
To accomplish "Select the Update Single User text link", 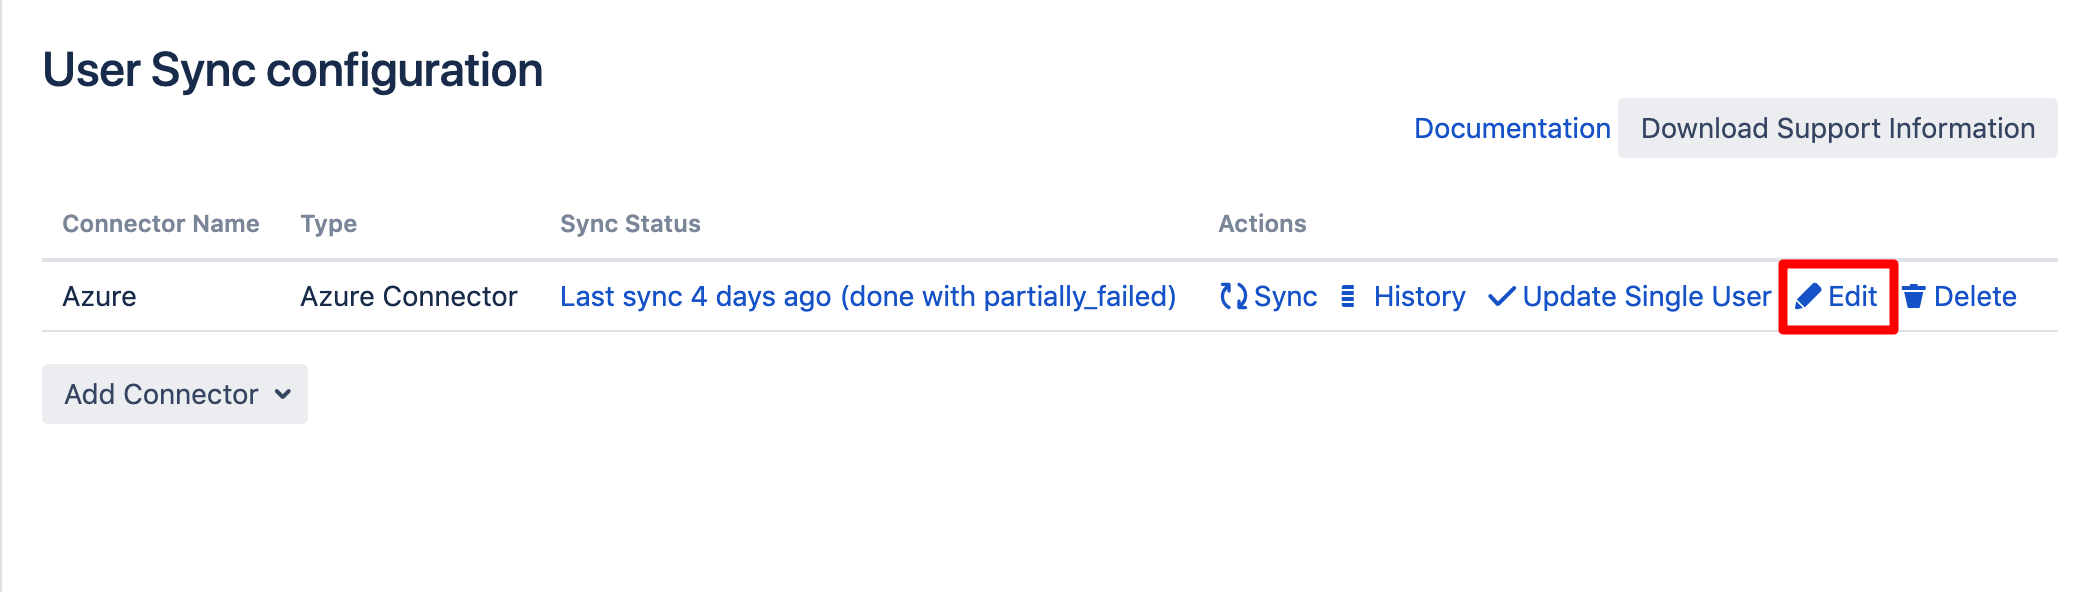I will pos(1646,296).
